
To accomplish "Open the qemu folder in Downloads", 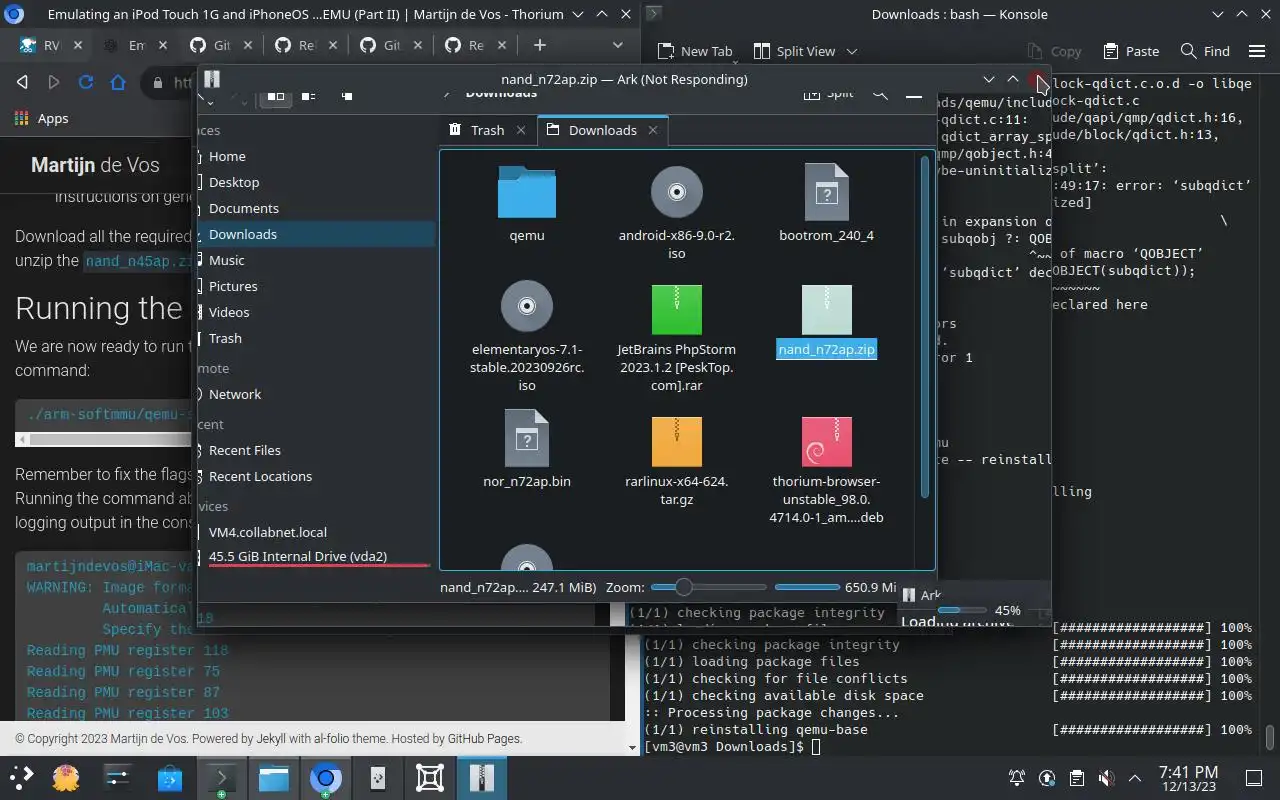I will [527, 204].
